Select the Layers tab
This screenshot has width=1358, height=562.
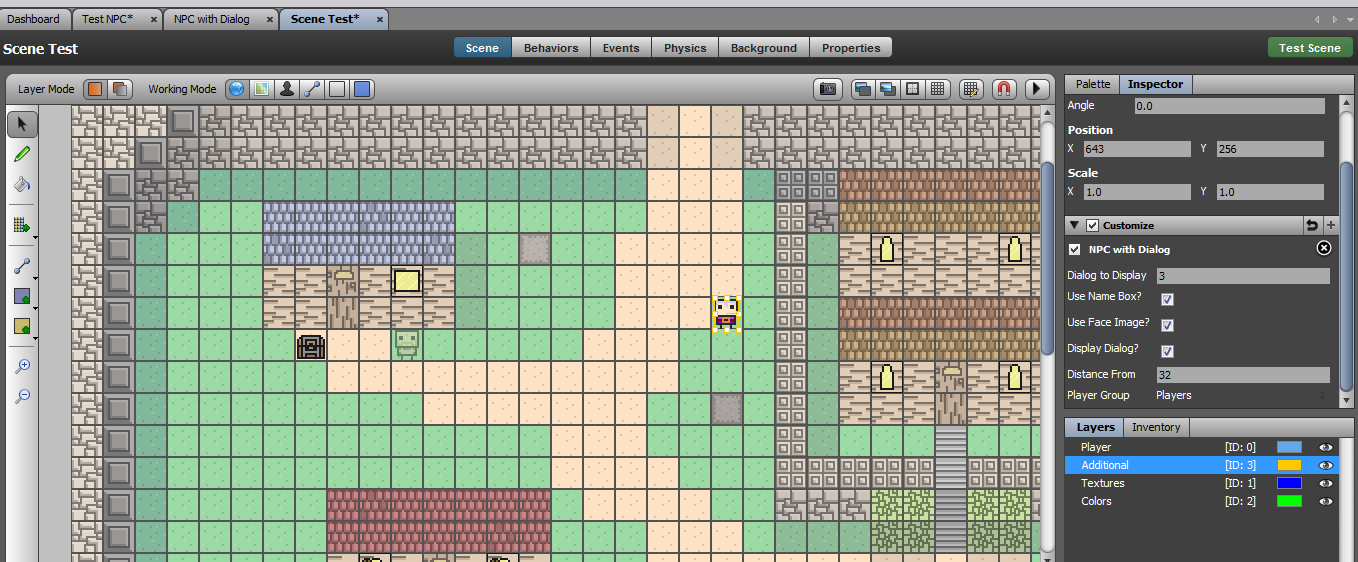(x=1095, y=427)
